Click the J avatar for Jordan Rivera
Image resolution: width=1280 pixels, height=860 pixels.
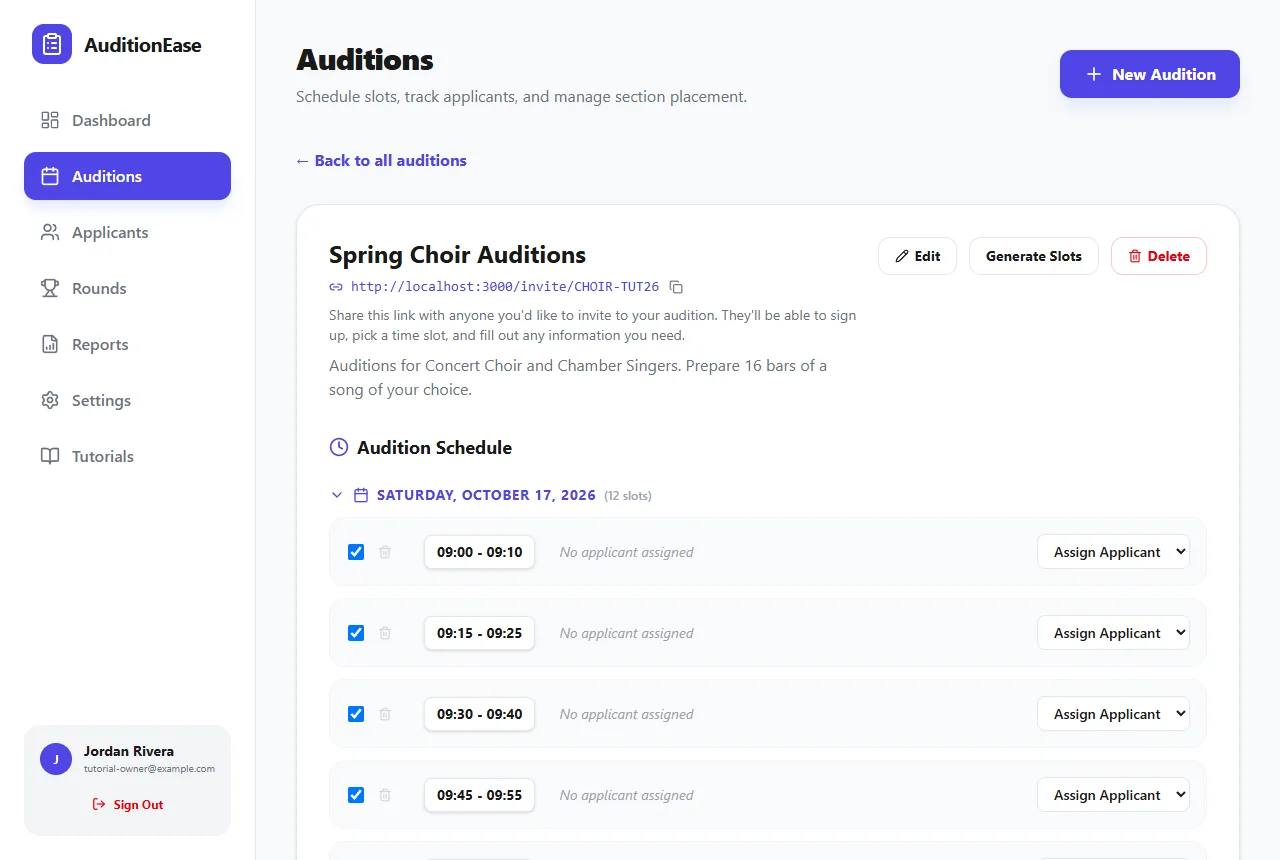point(56,759)
